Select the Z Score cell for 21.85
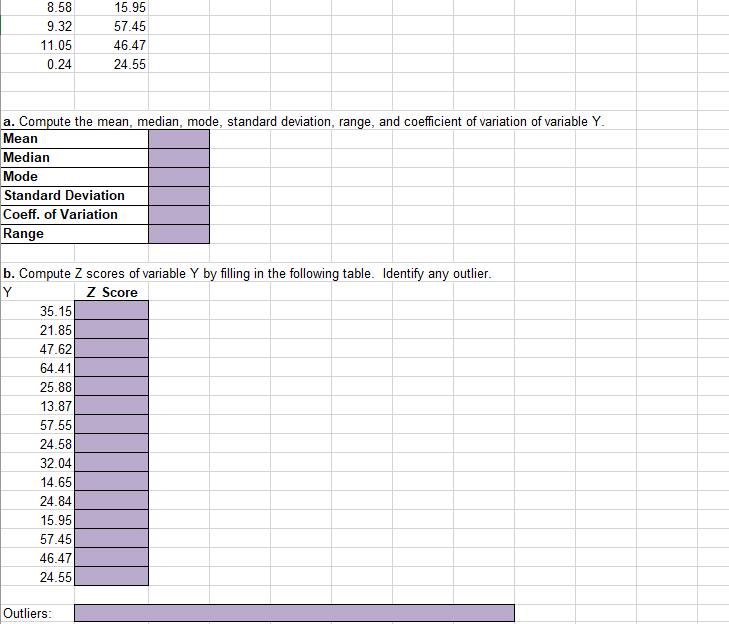This screenshot has width=729, height=624. pos(112,329)
